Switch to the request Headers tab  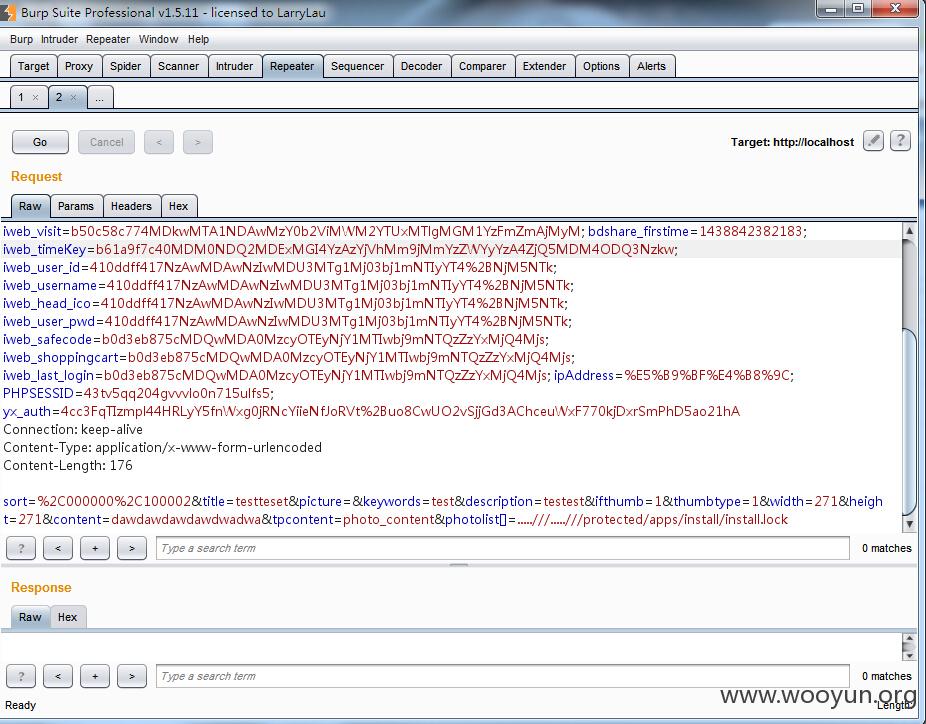(x=131, y=206)
